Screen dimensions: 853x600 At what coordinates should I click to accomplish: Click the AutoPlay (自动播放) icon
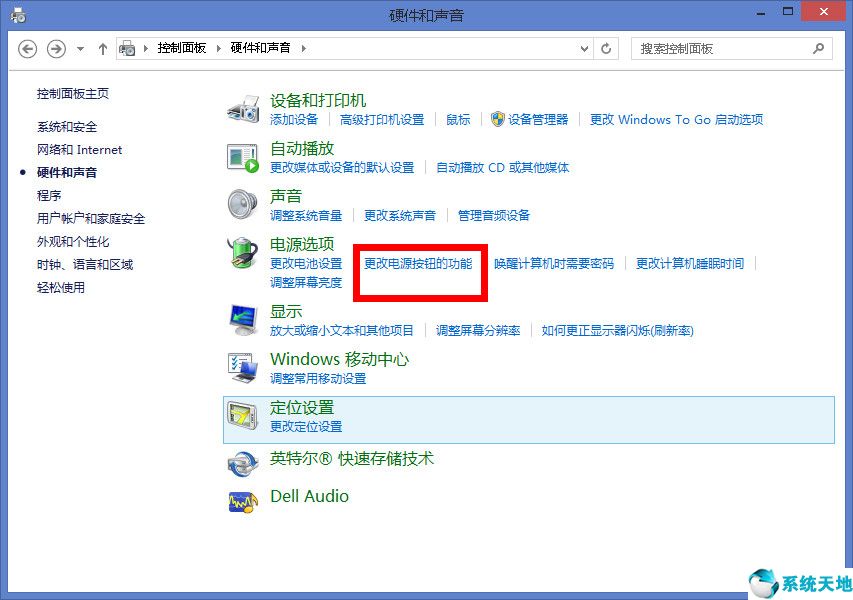coord(243,158)
